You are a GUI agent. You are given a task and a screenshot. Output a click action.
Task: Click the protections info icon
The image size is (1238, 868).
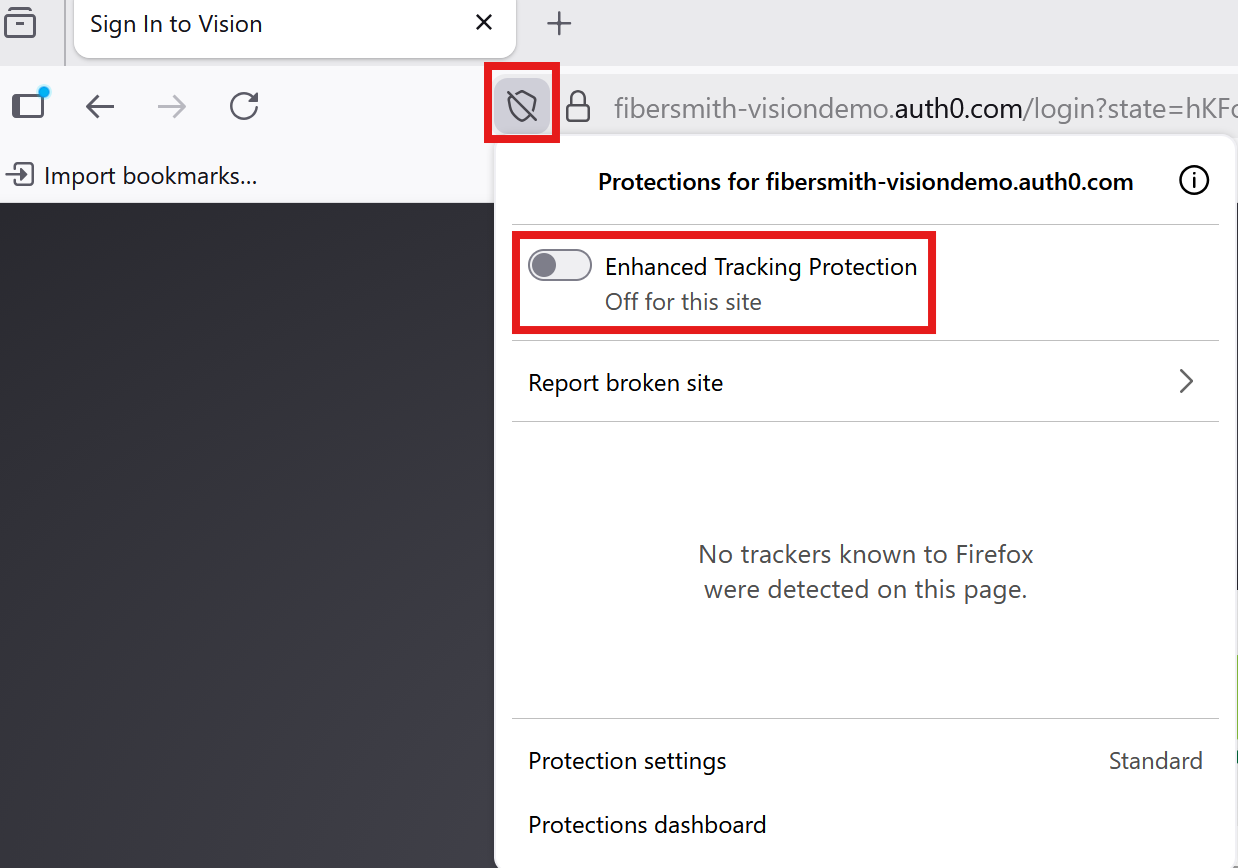point(1194,181)
